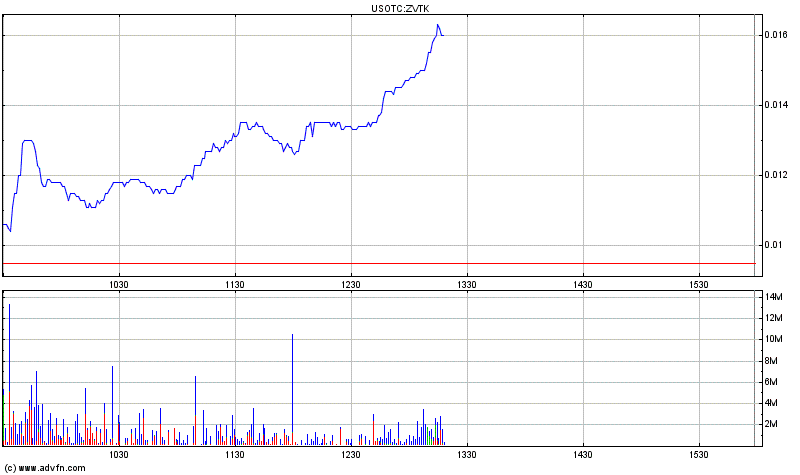Click the USOTC:ZVTK chart title
Viewport: 800px width, 475px height.
pyautogui.click(x=400, y=8)
